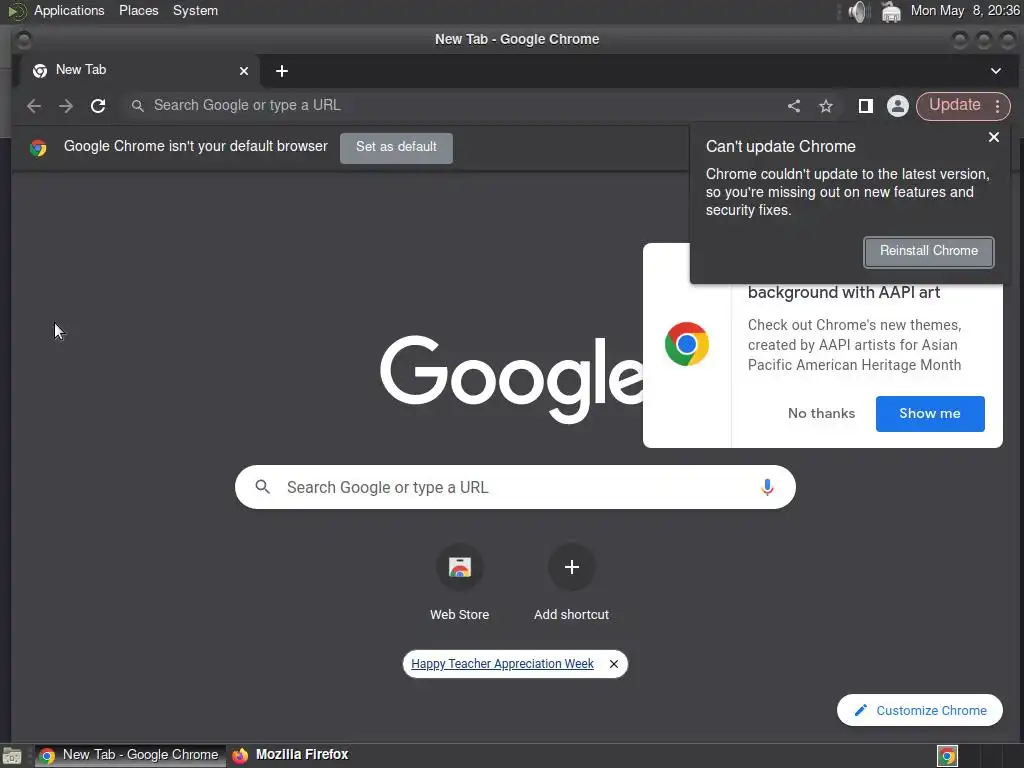
Task: Start voice search with the microphone icon
Action: click(x=767, y=487)
